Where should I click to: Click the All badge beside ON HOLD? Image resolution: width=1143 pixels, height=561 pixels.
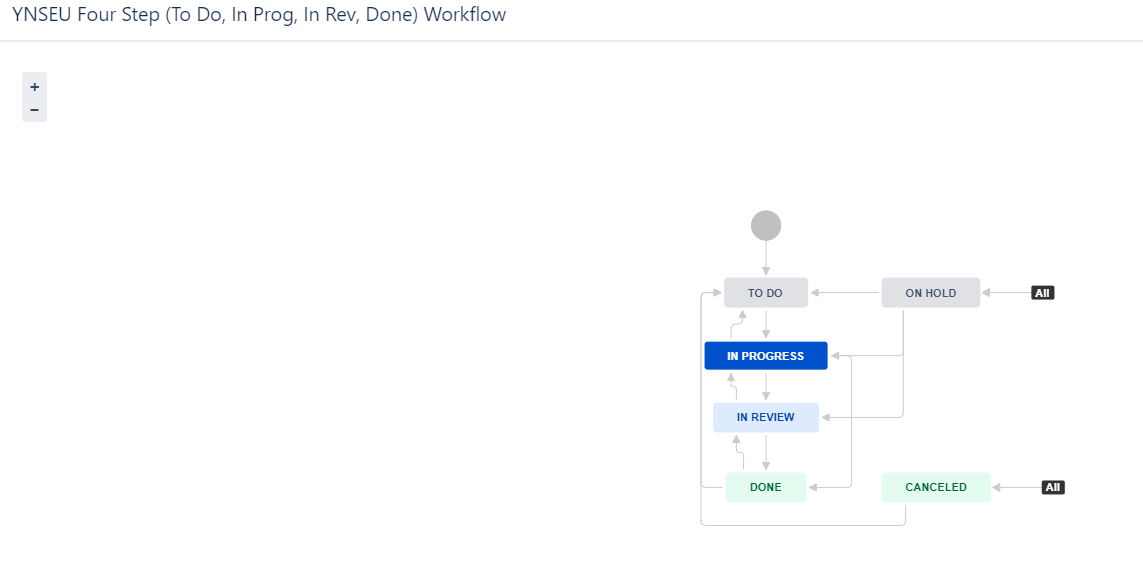pyautogui.click(x=1042, y=293)
